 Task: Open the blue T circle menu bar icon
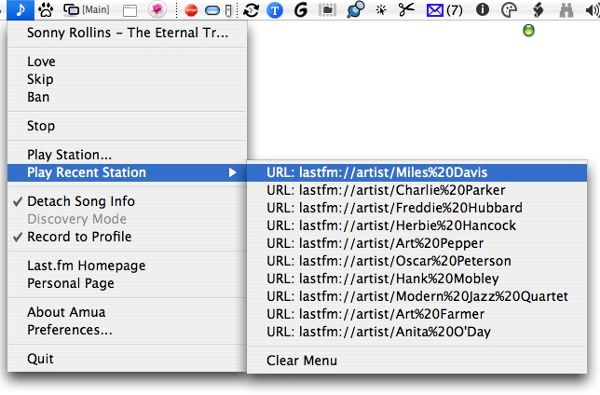pyautogui.click(x=274, y=10)
